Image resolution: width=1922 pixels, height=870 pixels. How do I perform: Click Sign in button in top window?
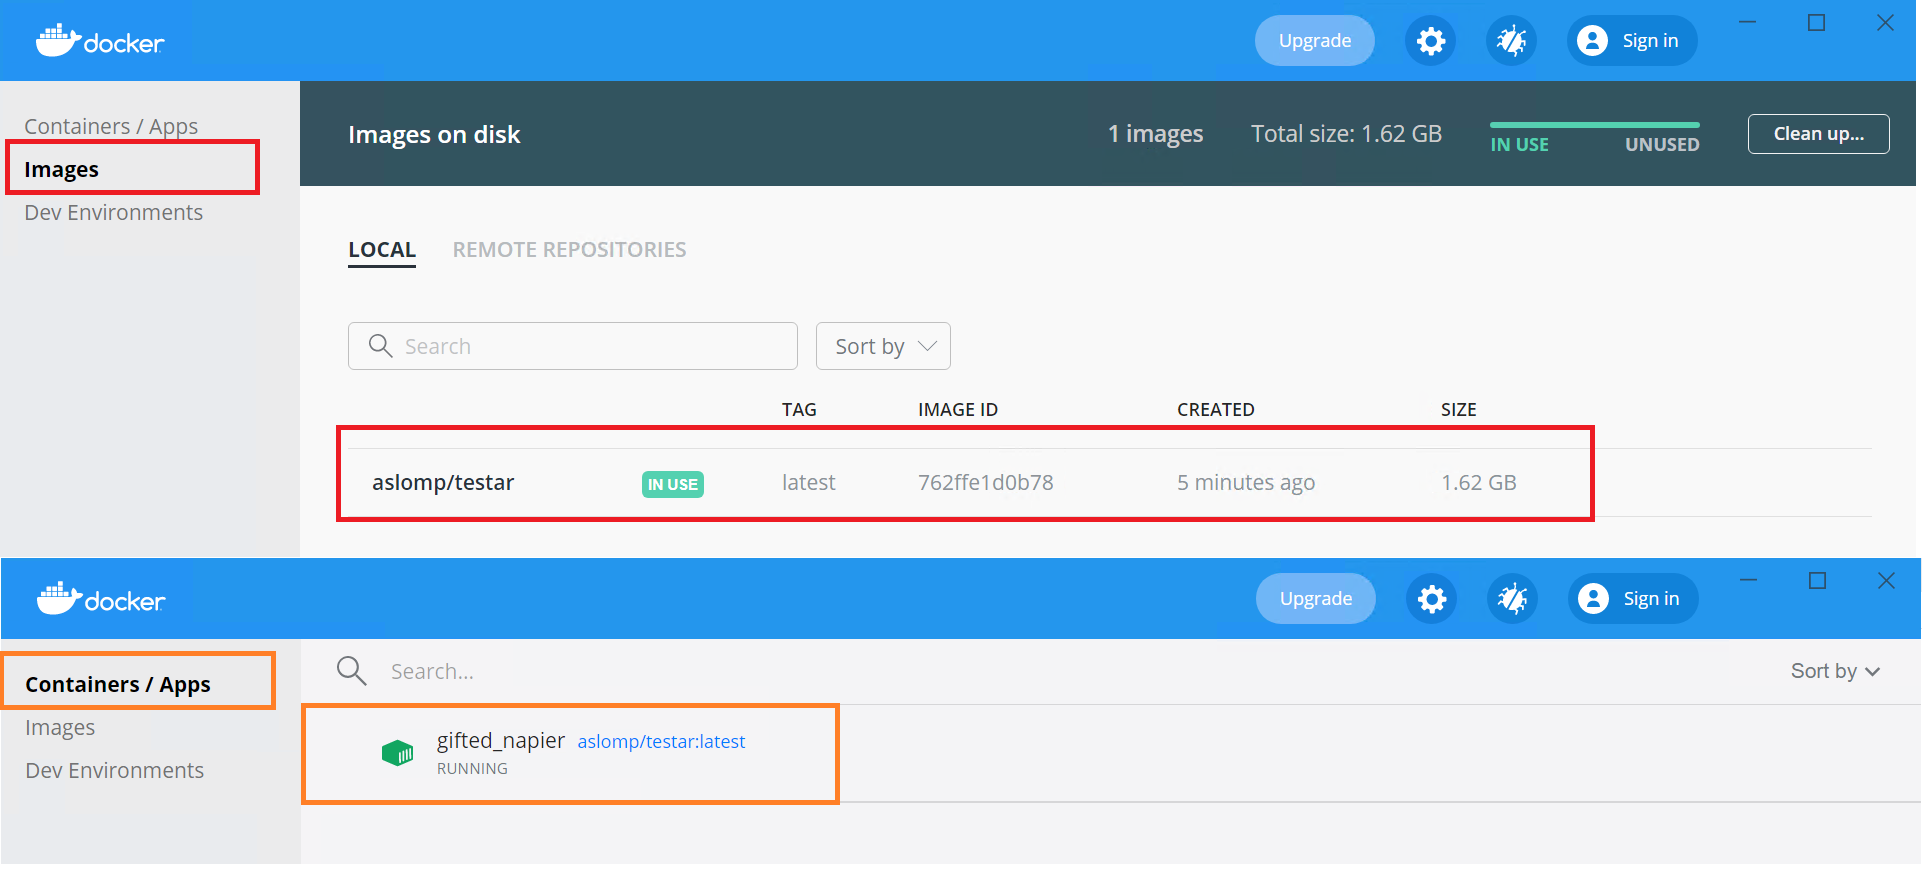pos(1632,41)
